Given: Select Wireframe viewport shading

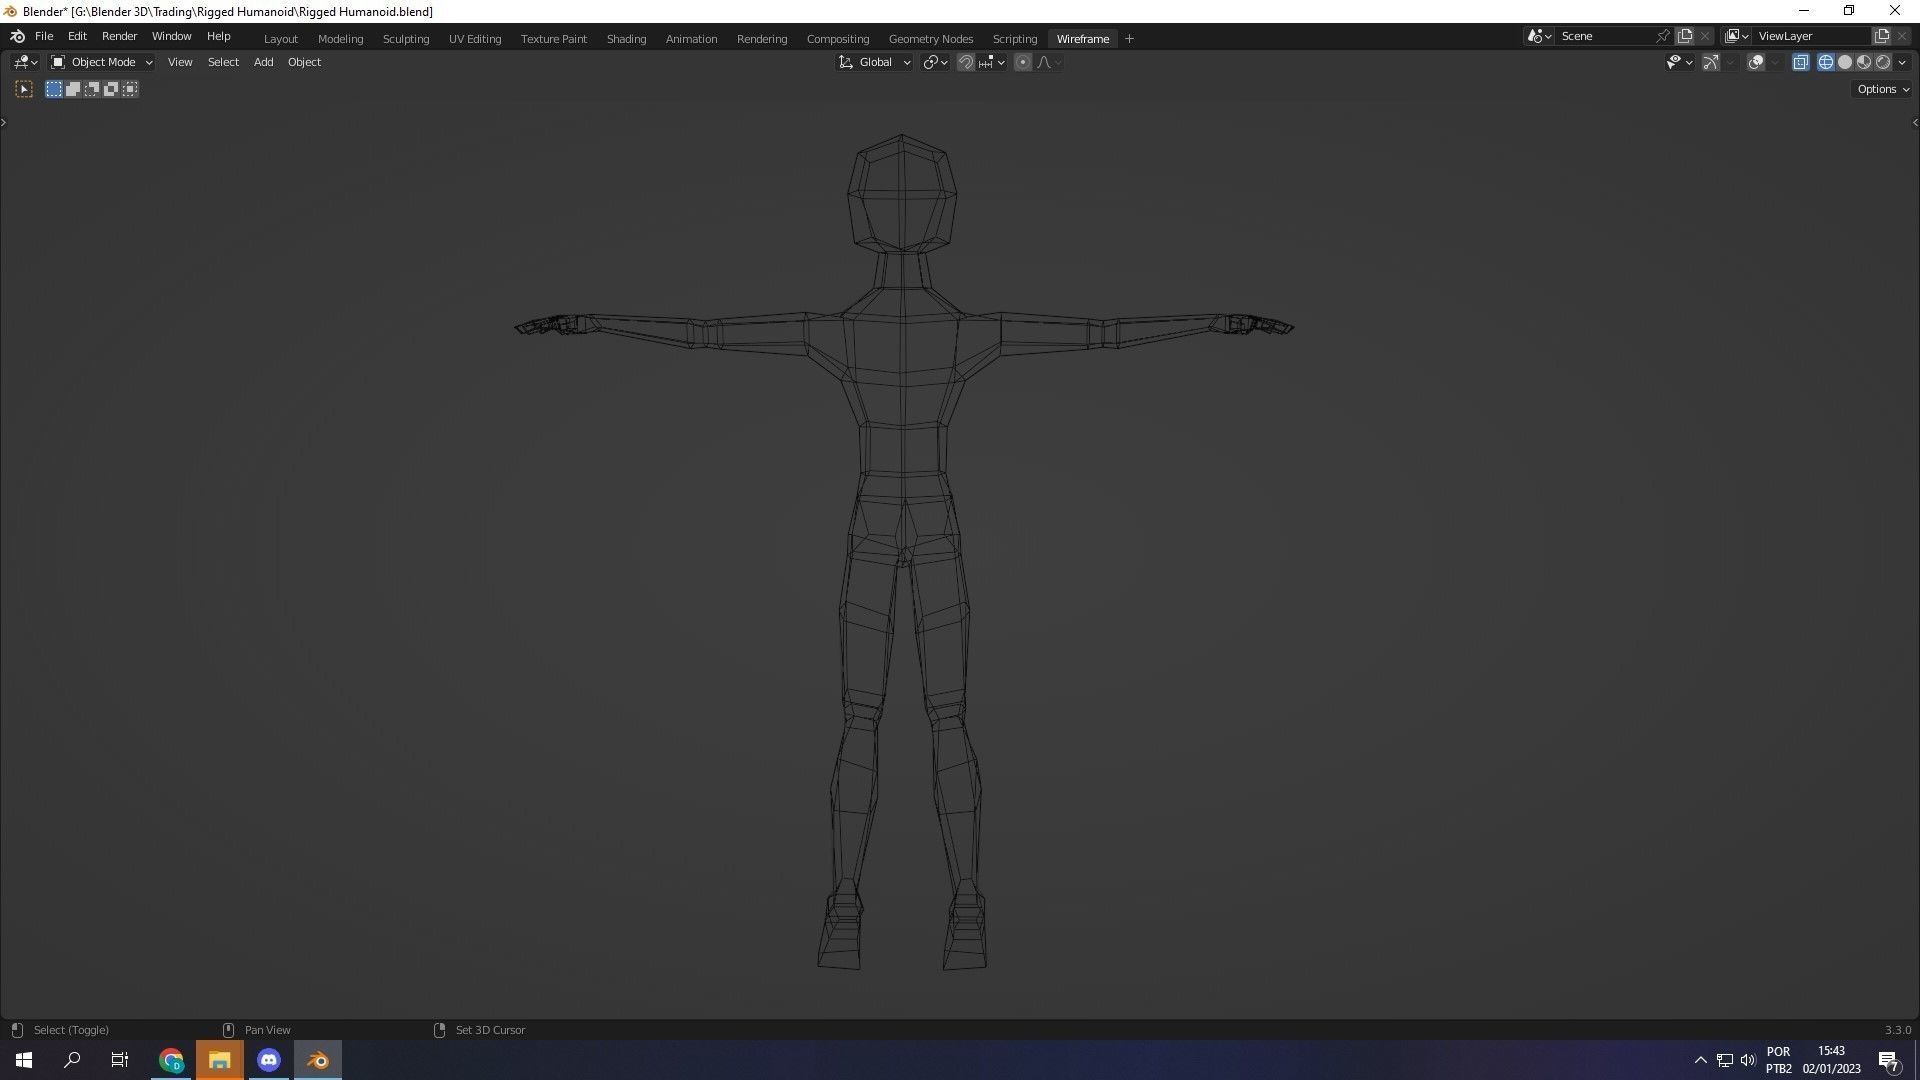Looking at the screenshot, I should pyautogui.click(x=1826, y=62).
